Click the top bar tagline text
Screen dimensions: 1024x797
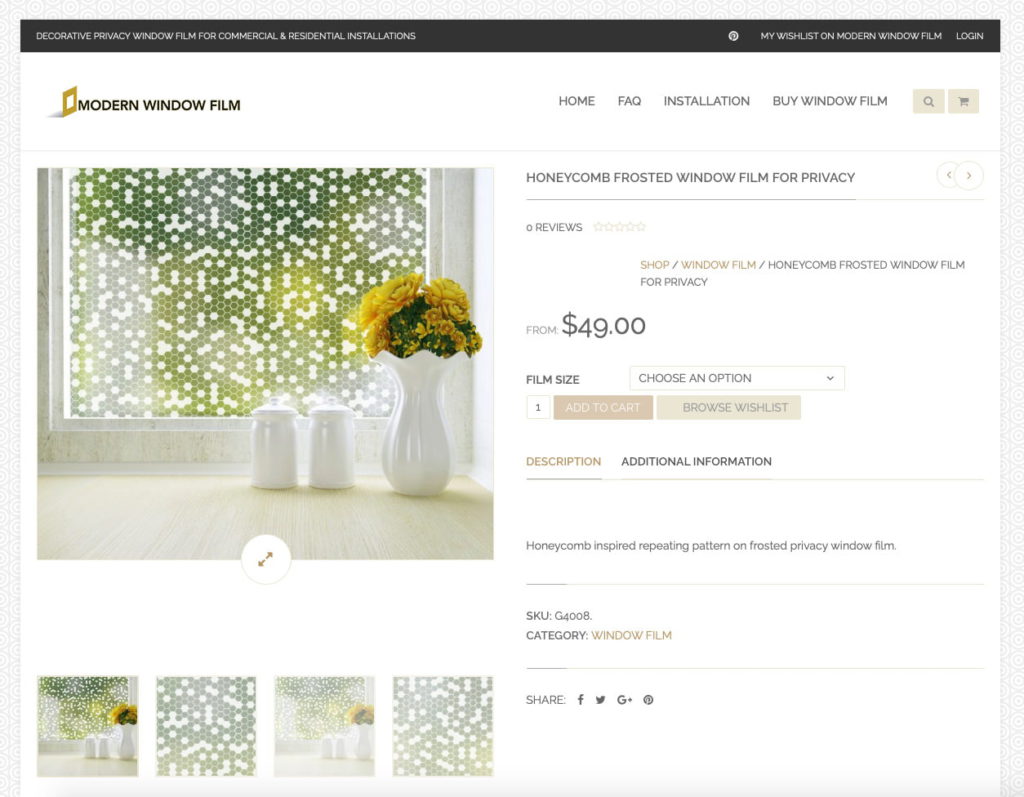click(226, 36)
